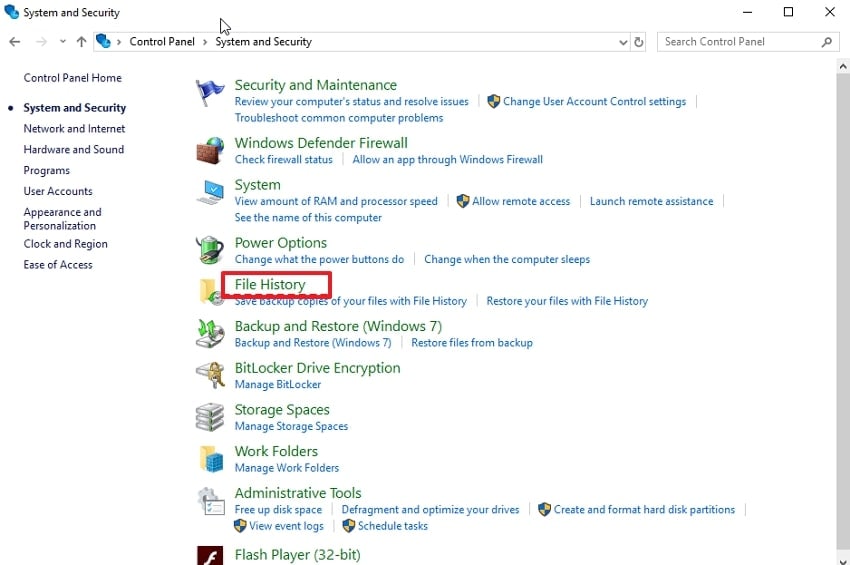Open Hardware and Sound category
850x565 pixels.
coord(74,149)
